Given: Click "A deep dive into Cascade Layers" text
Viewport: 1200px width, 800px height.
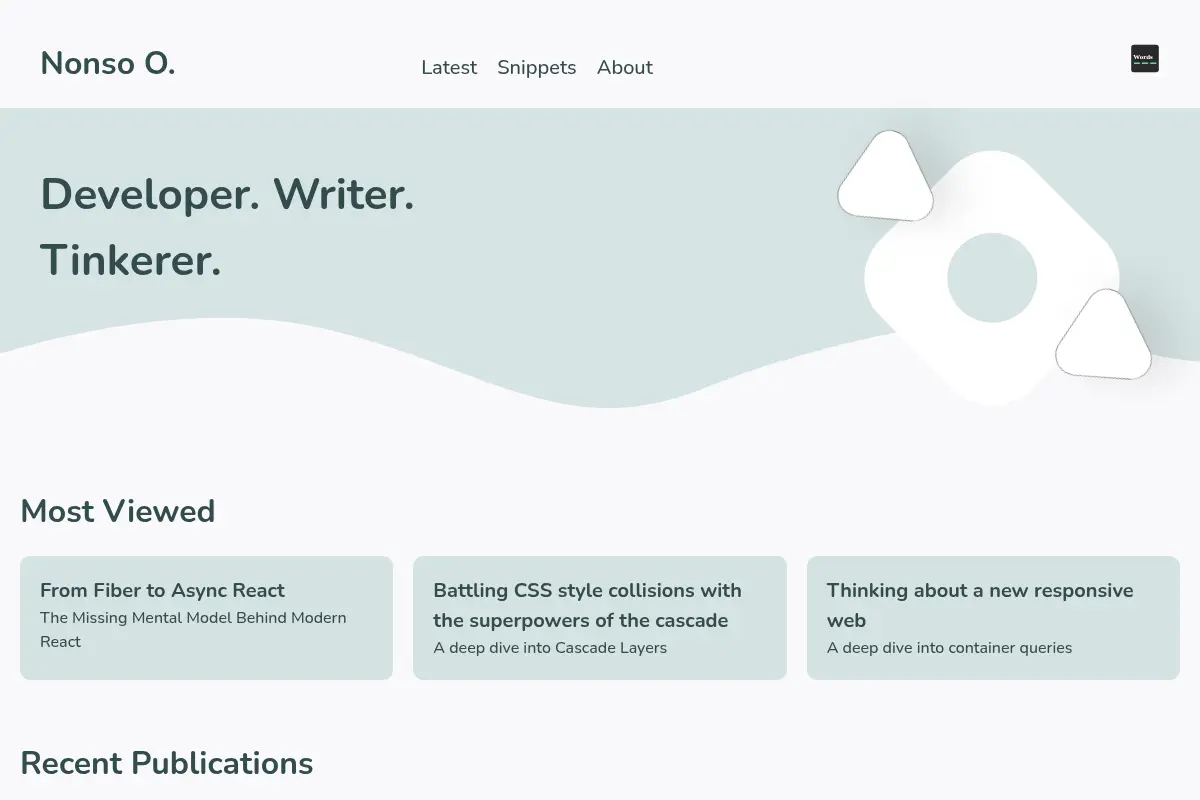Looking at the screenshot, I should (x=550, y=647).
